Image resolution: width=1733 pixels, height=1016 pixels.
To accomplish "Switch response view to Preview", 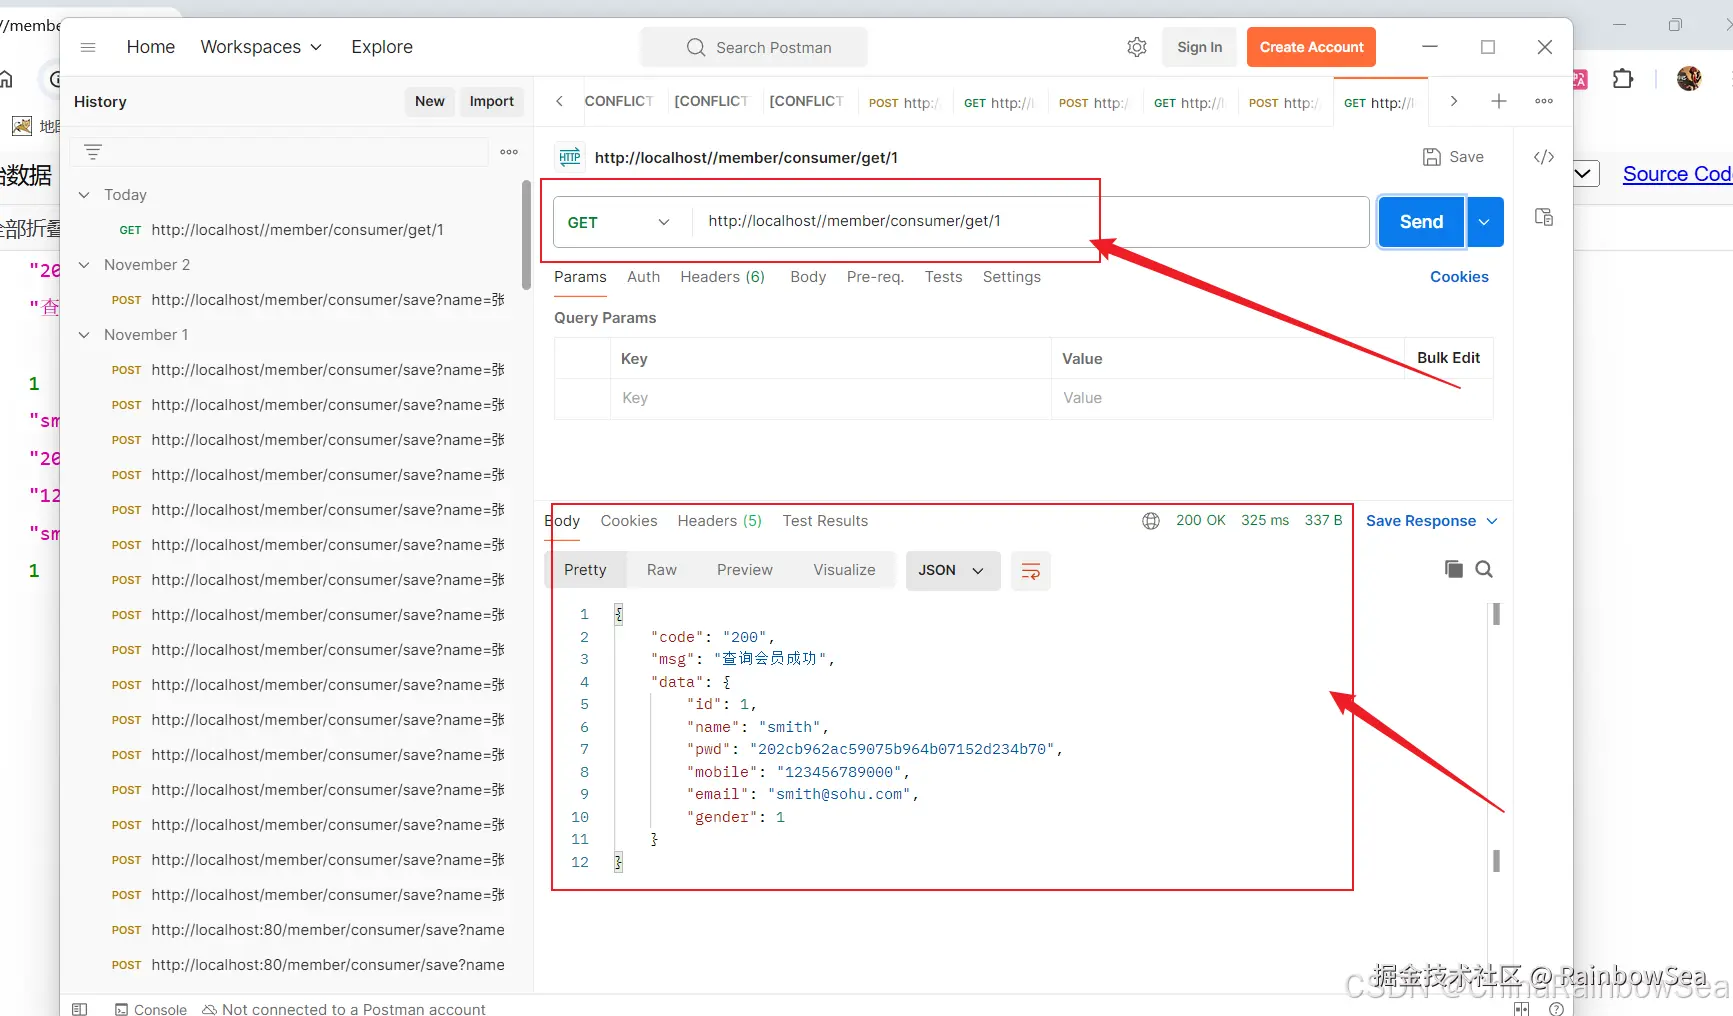I will pos(745,570).
